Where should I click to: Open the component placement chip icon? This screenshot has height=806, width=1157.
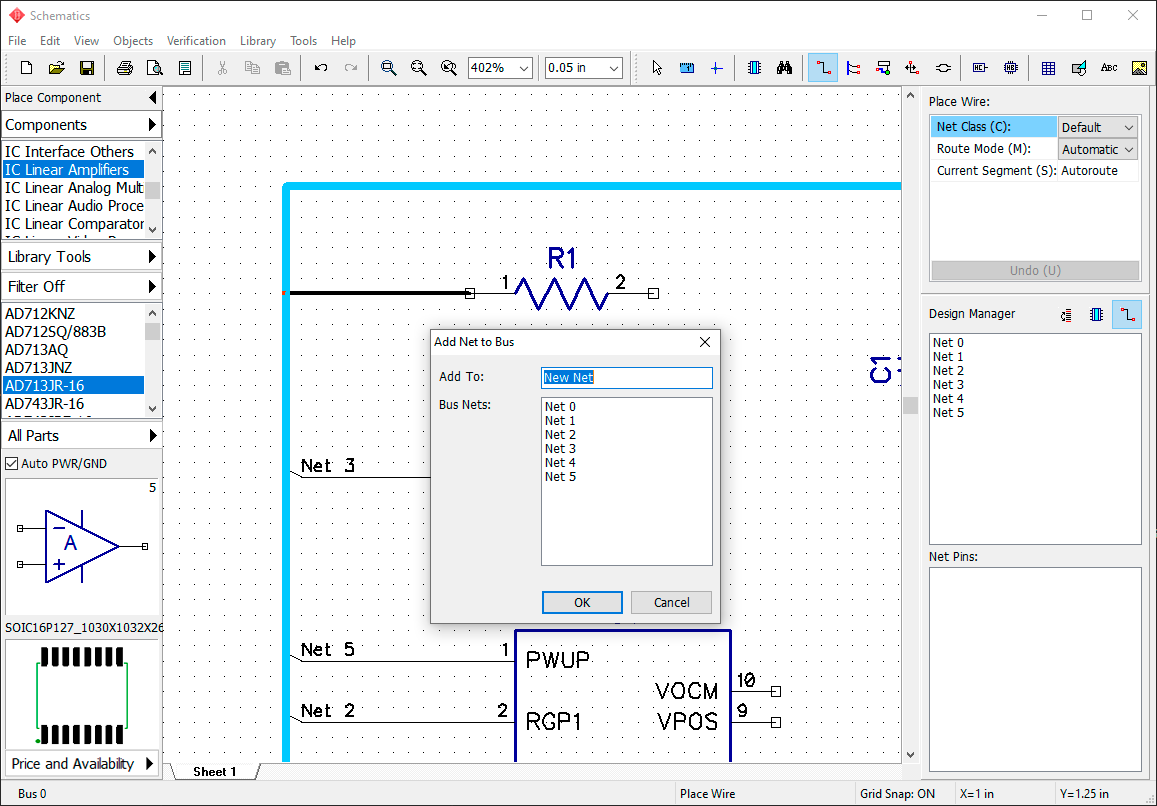point(754,68)
